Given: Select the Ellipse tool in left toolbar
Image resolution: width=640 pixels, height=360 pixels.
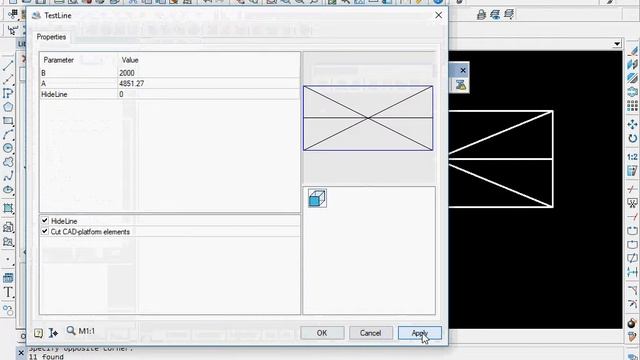Looking at the screenshot, I should pos(8,190).
